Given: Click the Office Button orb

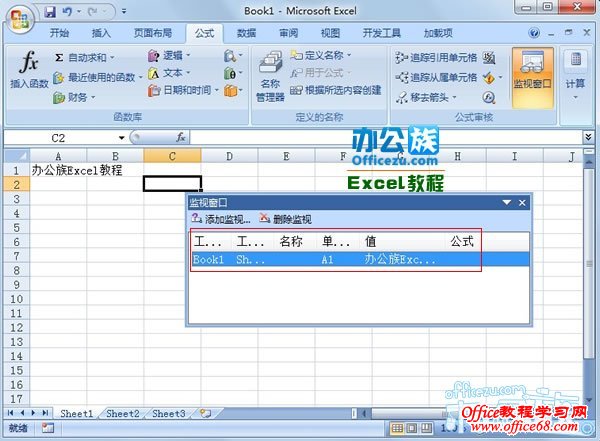Looking at the screenshot, I should tap(19, 19).
